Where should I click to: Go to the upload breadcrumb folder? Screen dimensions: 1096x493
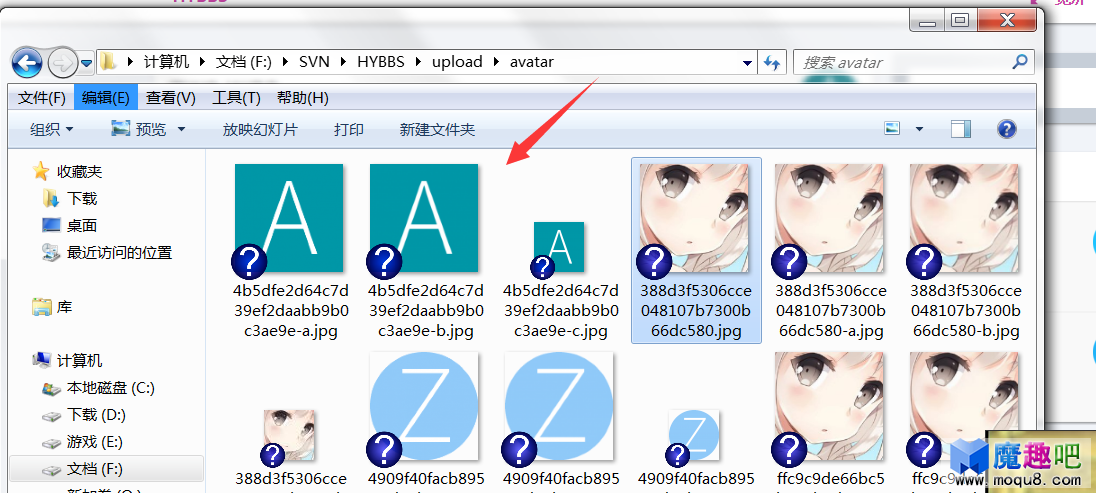[457, 62]
